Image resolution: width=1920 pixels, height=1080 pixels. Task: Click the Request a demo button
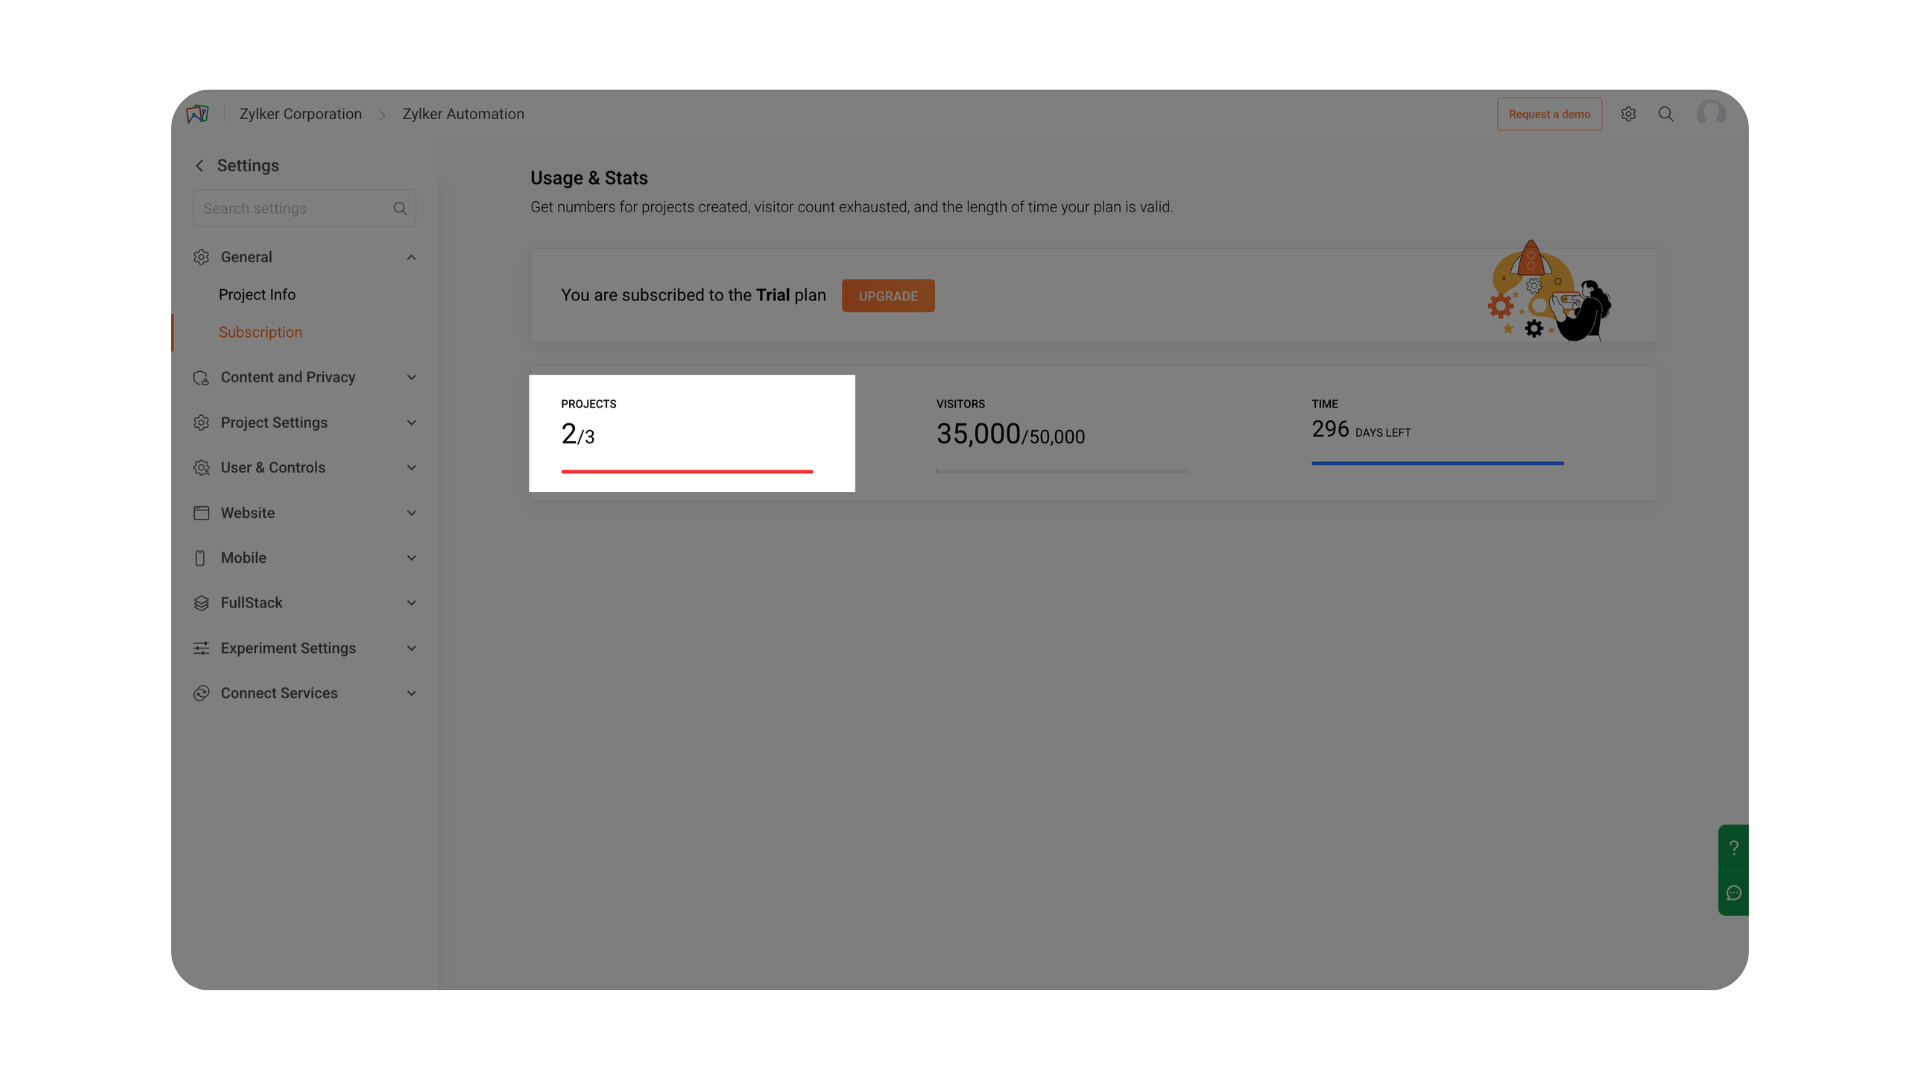click(x=1549, y=114)
